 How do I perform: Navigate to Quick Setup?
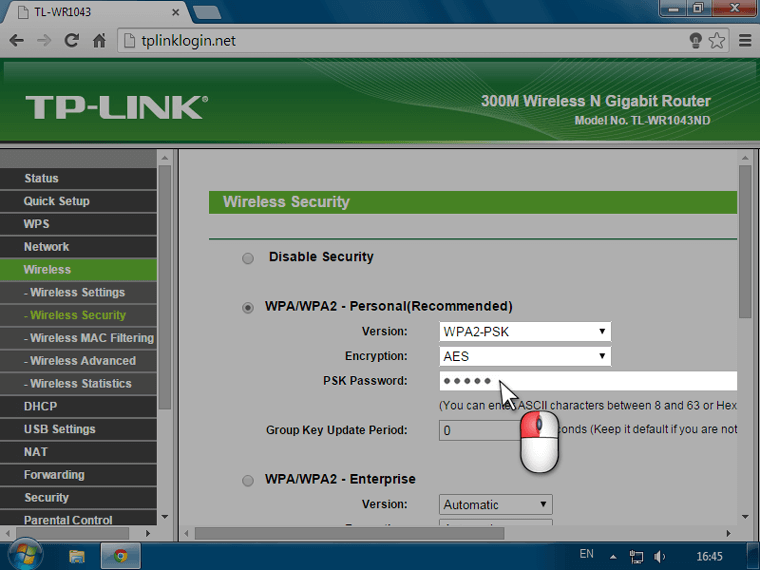click(x=56, y=201)
